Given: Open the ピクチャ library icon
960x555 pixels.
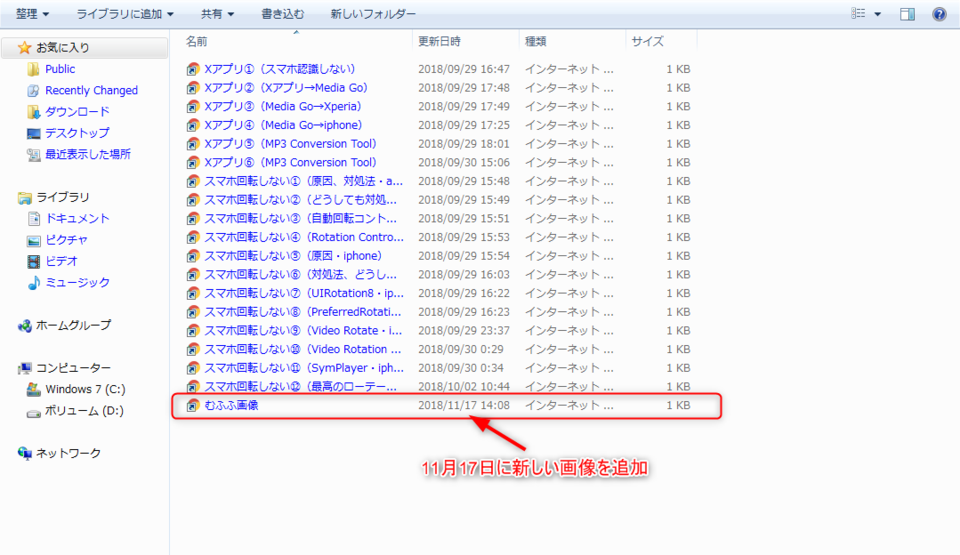Looking at the screenshot, I should click(34, 240).
